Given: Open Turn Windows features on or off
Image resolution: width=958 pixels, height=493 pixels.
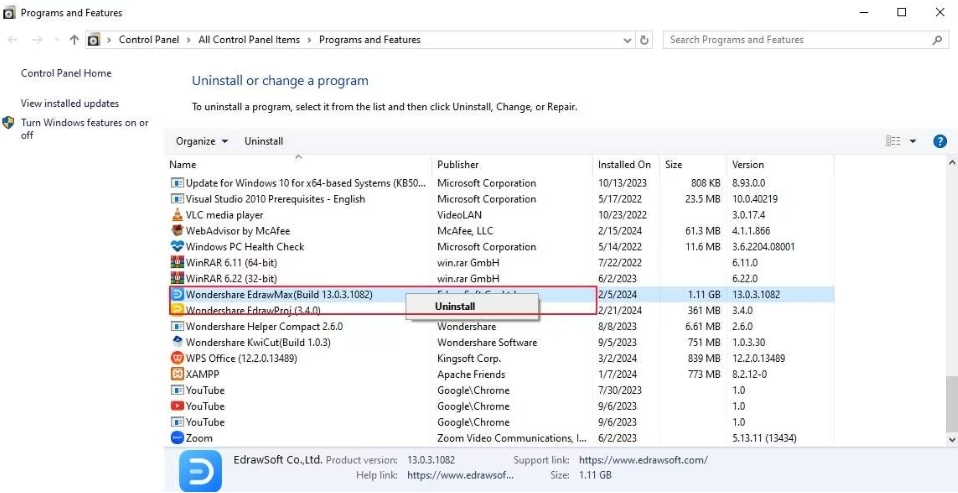Looking at the screenshot, I should tap(85, 129).
